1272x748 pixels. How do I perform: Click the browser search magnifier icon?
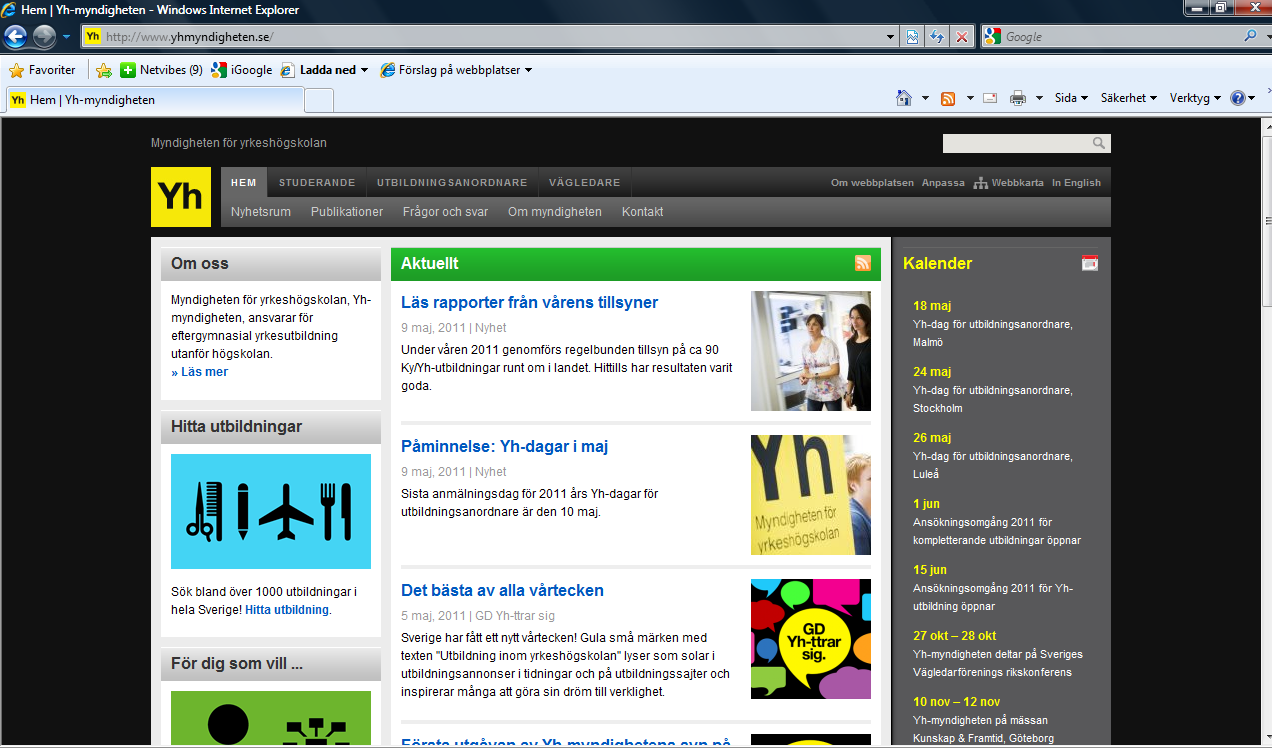(1251, 37)
